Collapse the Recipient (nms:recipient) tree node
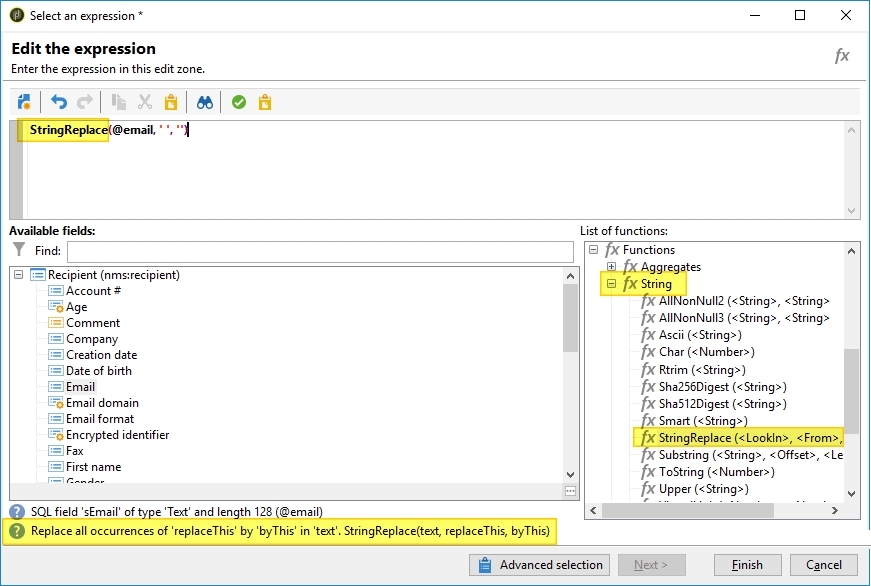 [18, 275]
